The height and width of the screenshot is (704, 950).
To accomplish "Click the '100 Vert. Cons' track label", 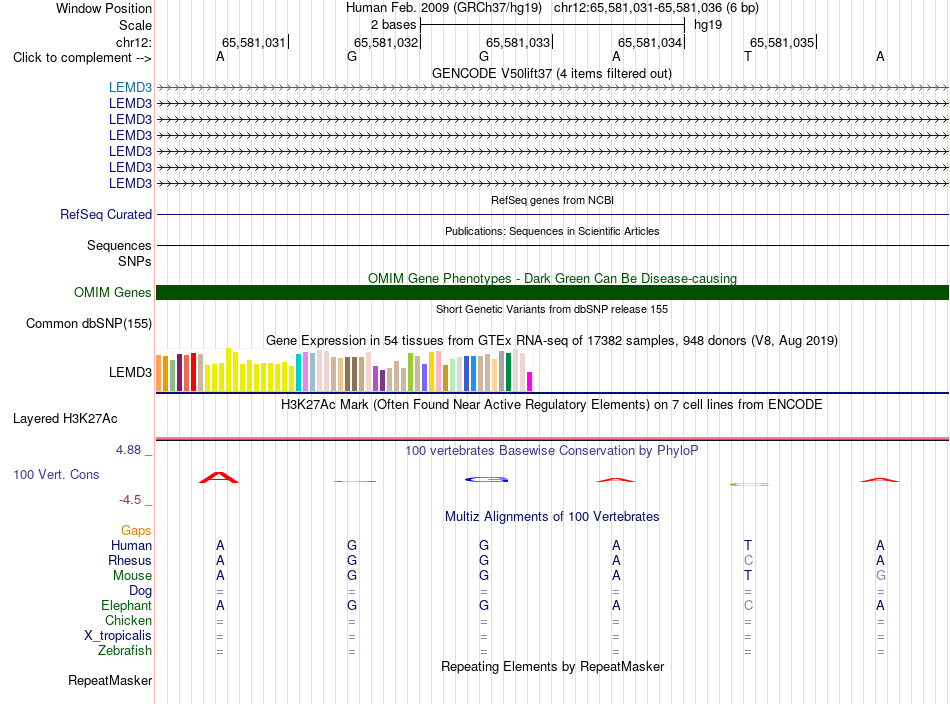I will pos(56,474).
